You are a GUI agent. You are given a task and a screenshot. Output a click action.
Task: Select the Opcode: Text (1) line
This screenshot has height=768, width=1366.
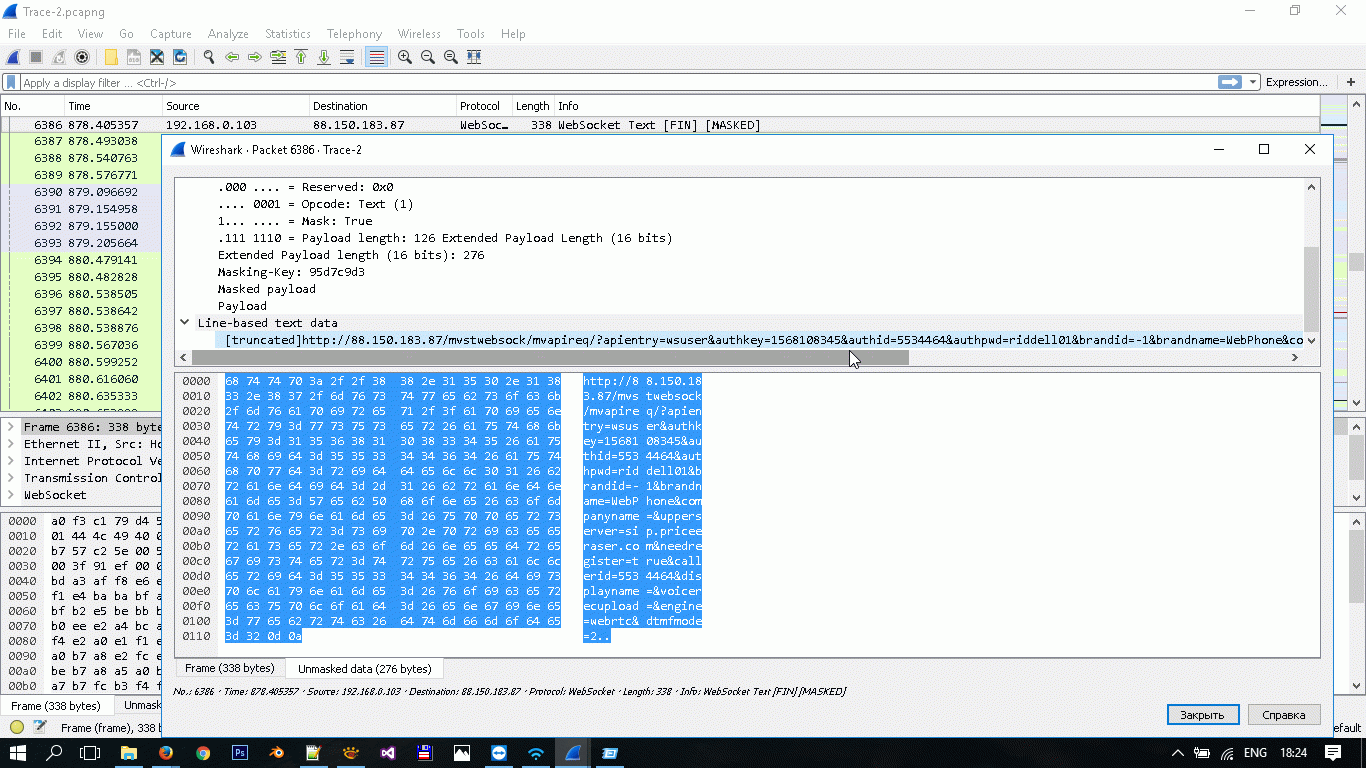315,204
